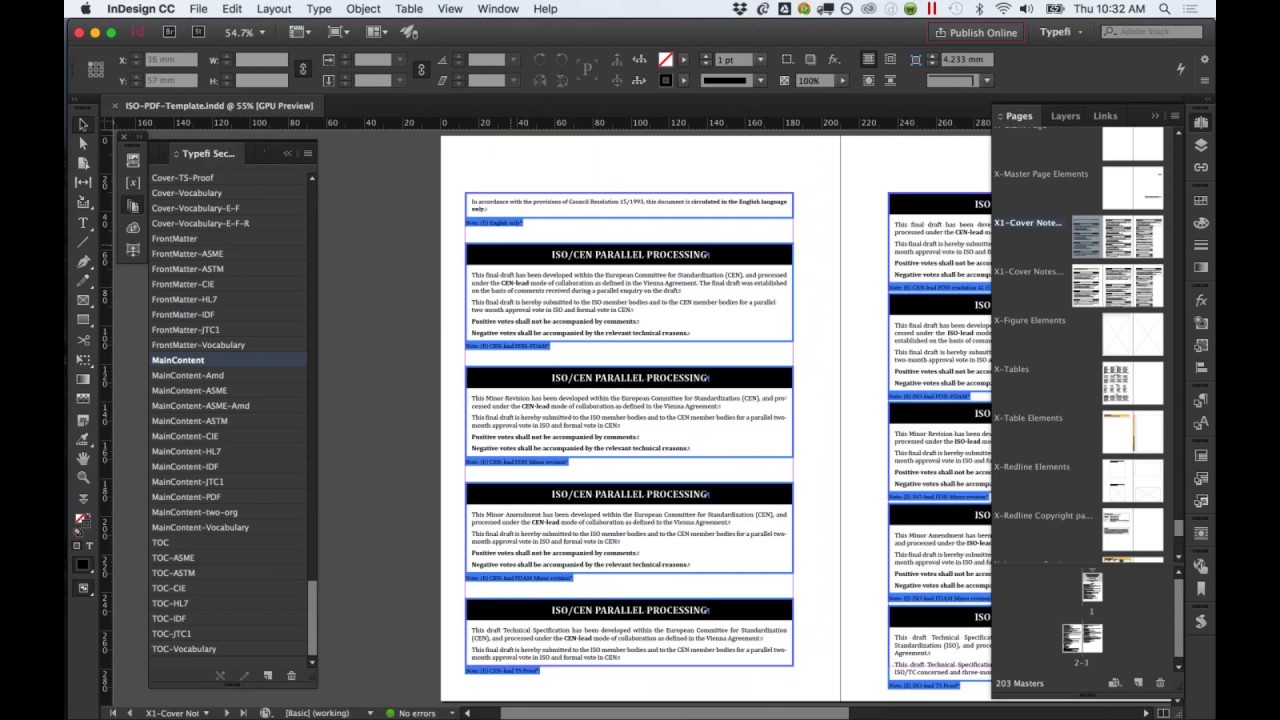Image resolution: width=1280 pixels, height=720 pixels.
Task: Open the Typefi workspace switcher
Action: pyautogui.click(x=1061, y=32)
